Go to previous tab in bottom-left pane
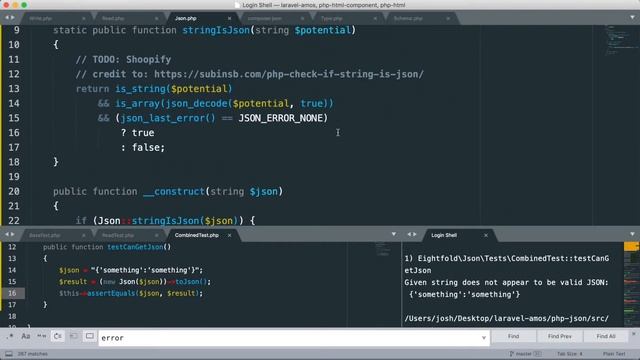Image resolution: width=640 pixels, height=360 pixels. click(x=7, y=234)
